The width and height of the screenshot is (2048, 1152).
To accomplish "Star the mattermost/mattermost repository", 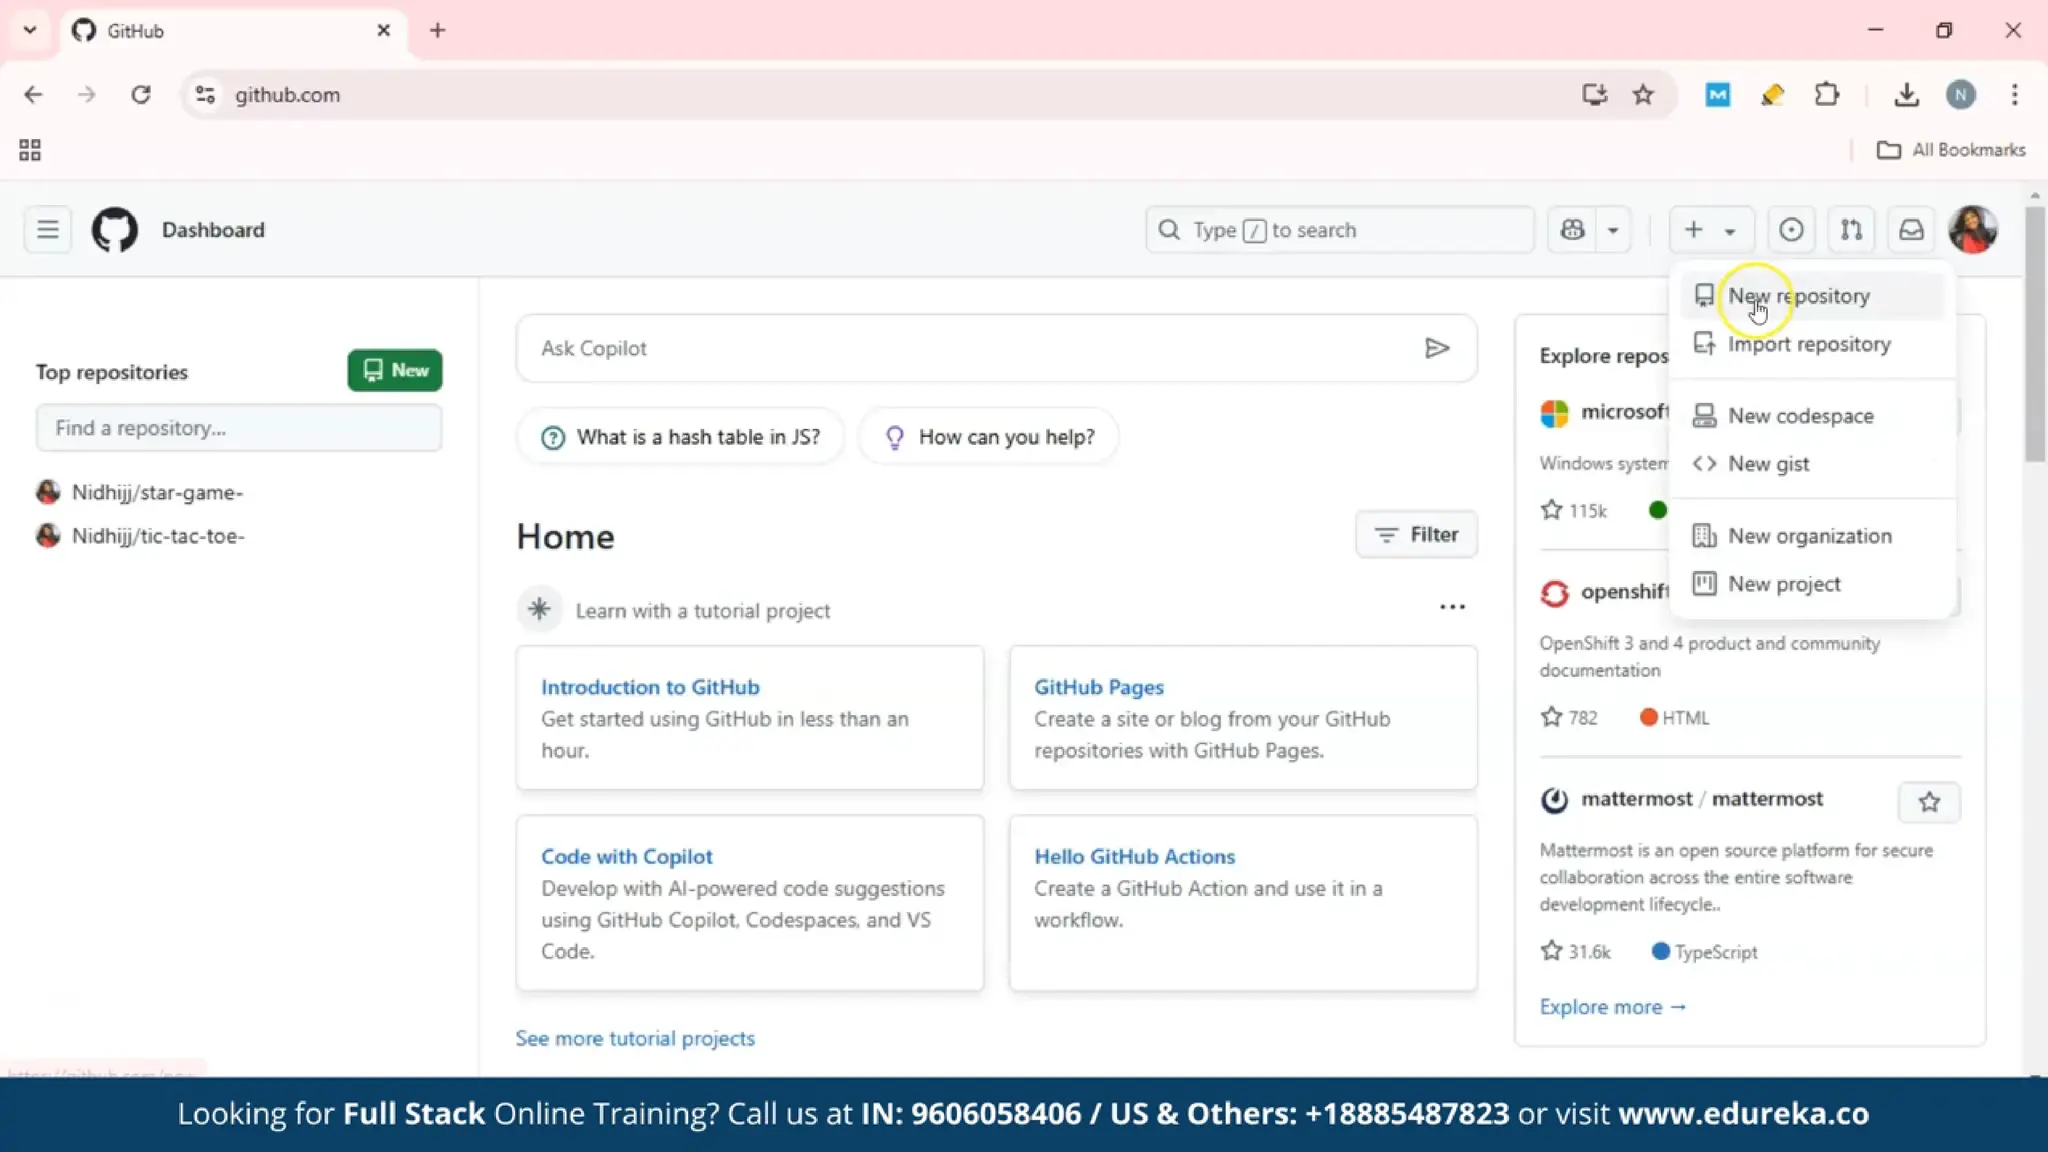I will 1929,802.
